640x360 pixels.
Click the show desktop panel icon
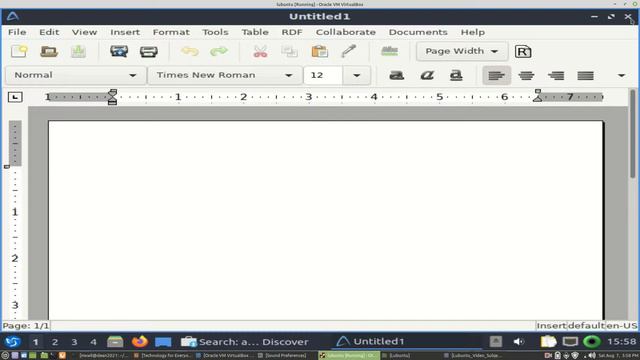click(163, 342)
